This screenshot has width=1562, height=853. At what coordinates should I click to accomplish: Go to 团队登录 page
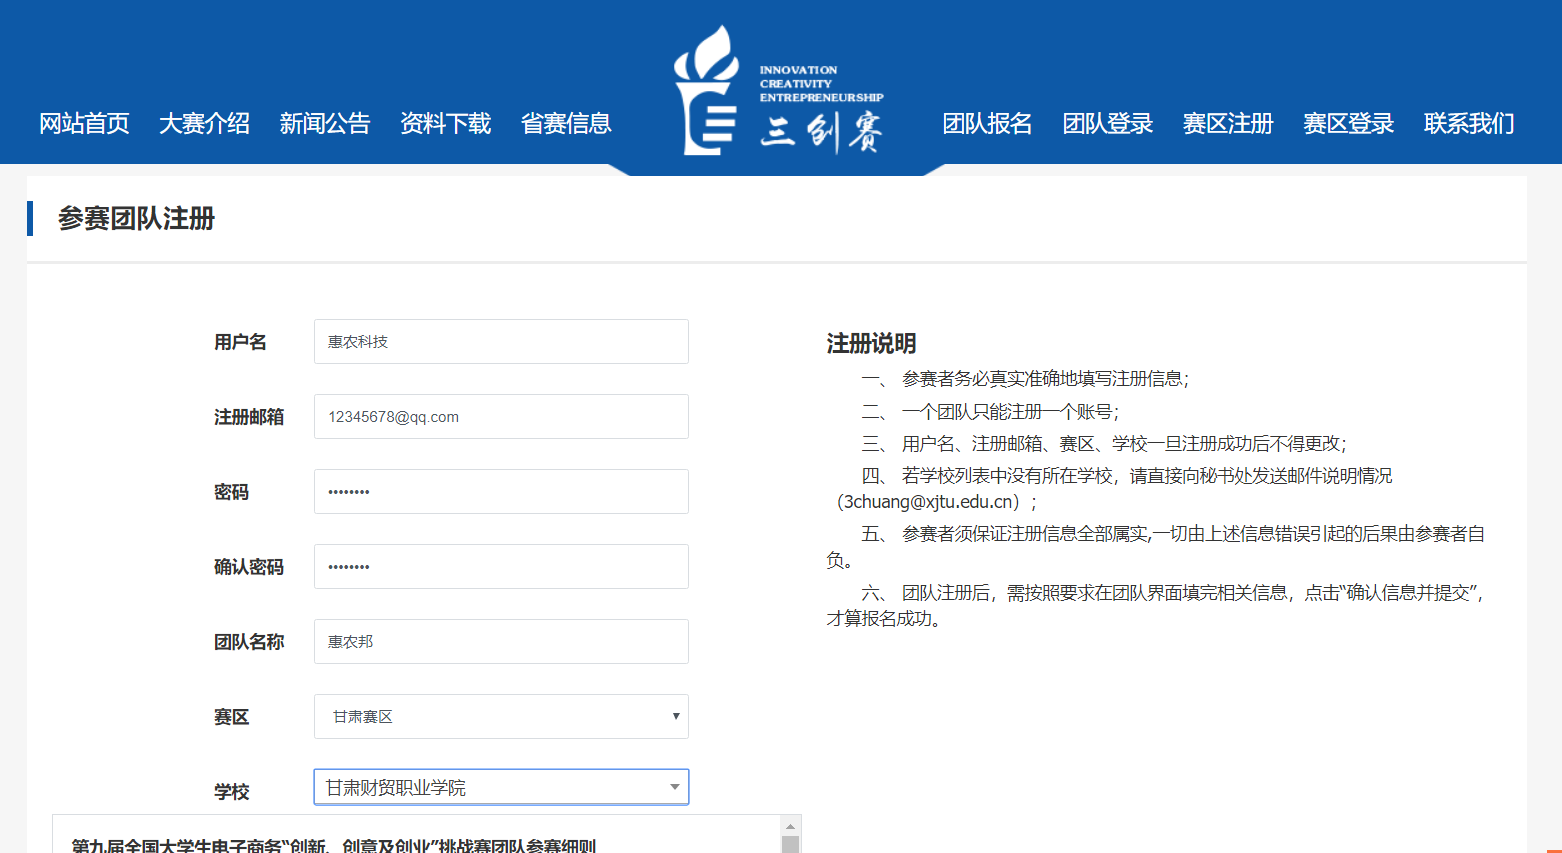(1107, 124)
